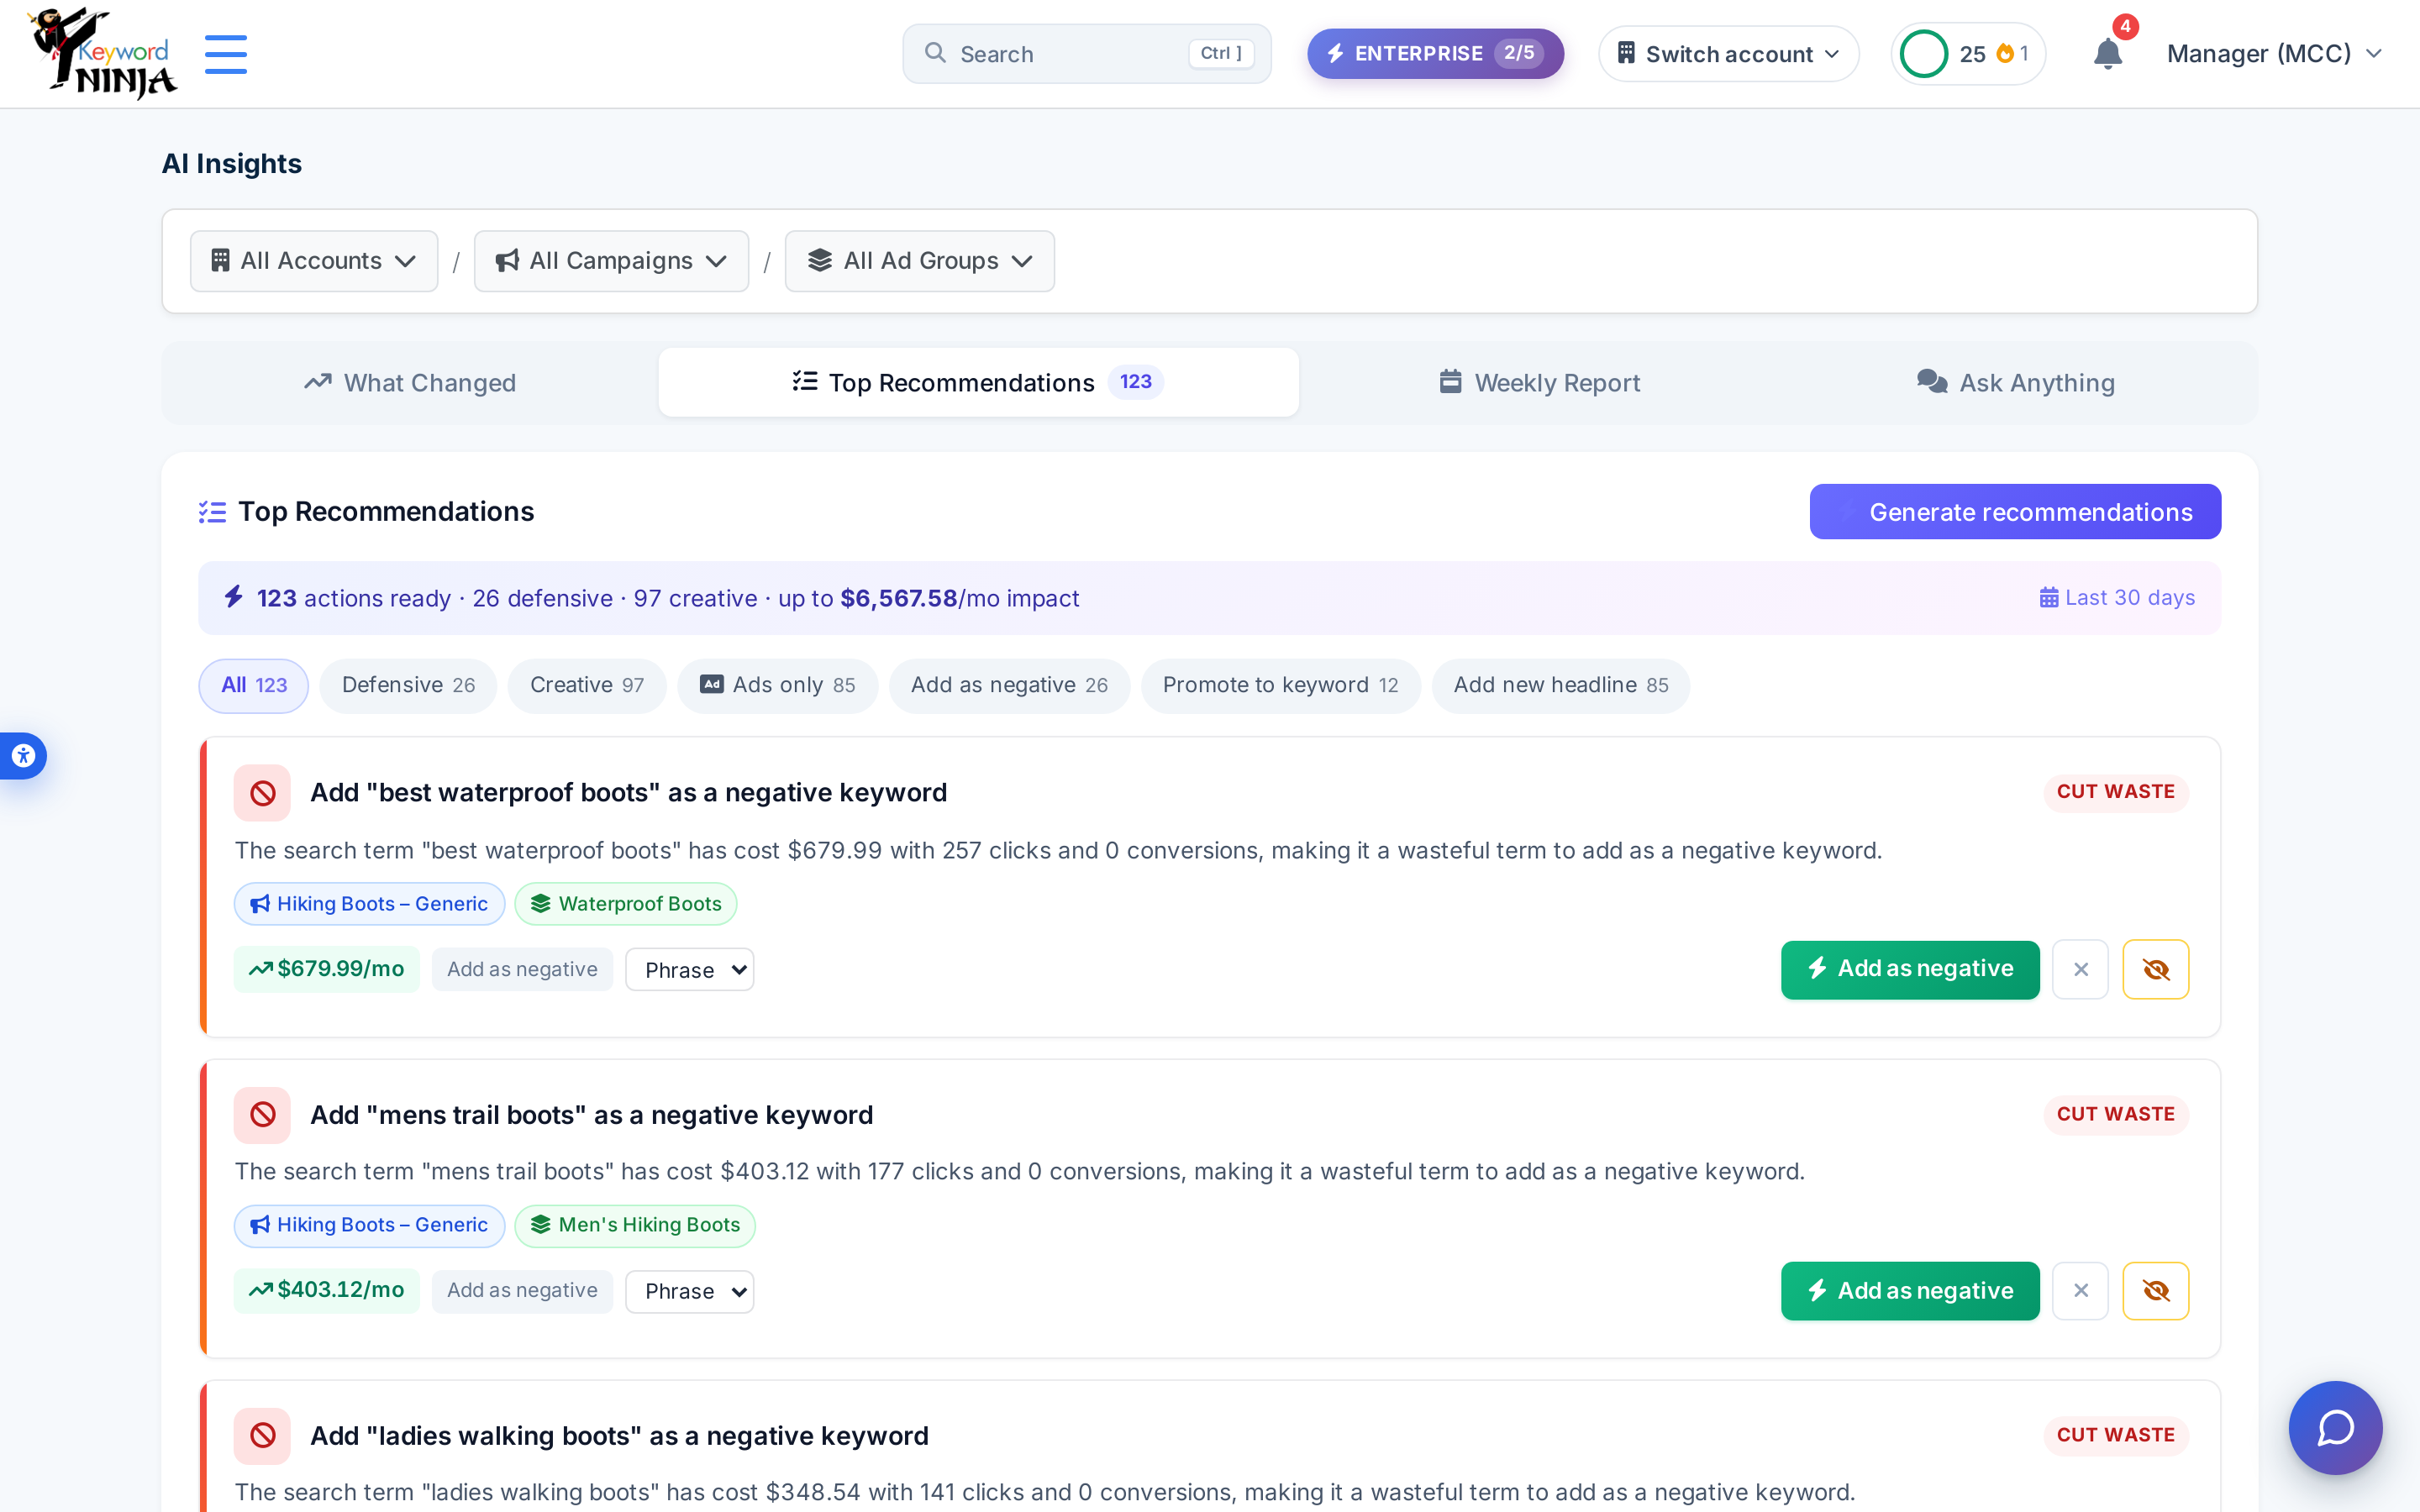Click the CUT WASTE label on ladies walking boots card
The height and width of the screenshot is (1512, 2420).
pos(2116,1435)
